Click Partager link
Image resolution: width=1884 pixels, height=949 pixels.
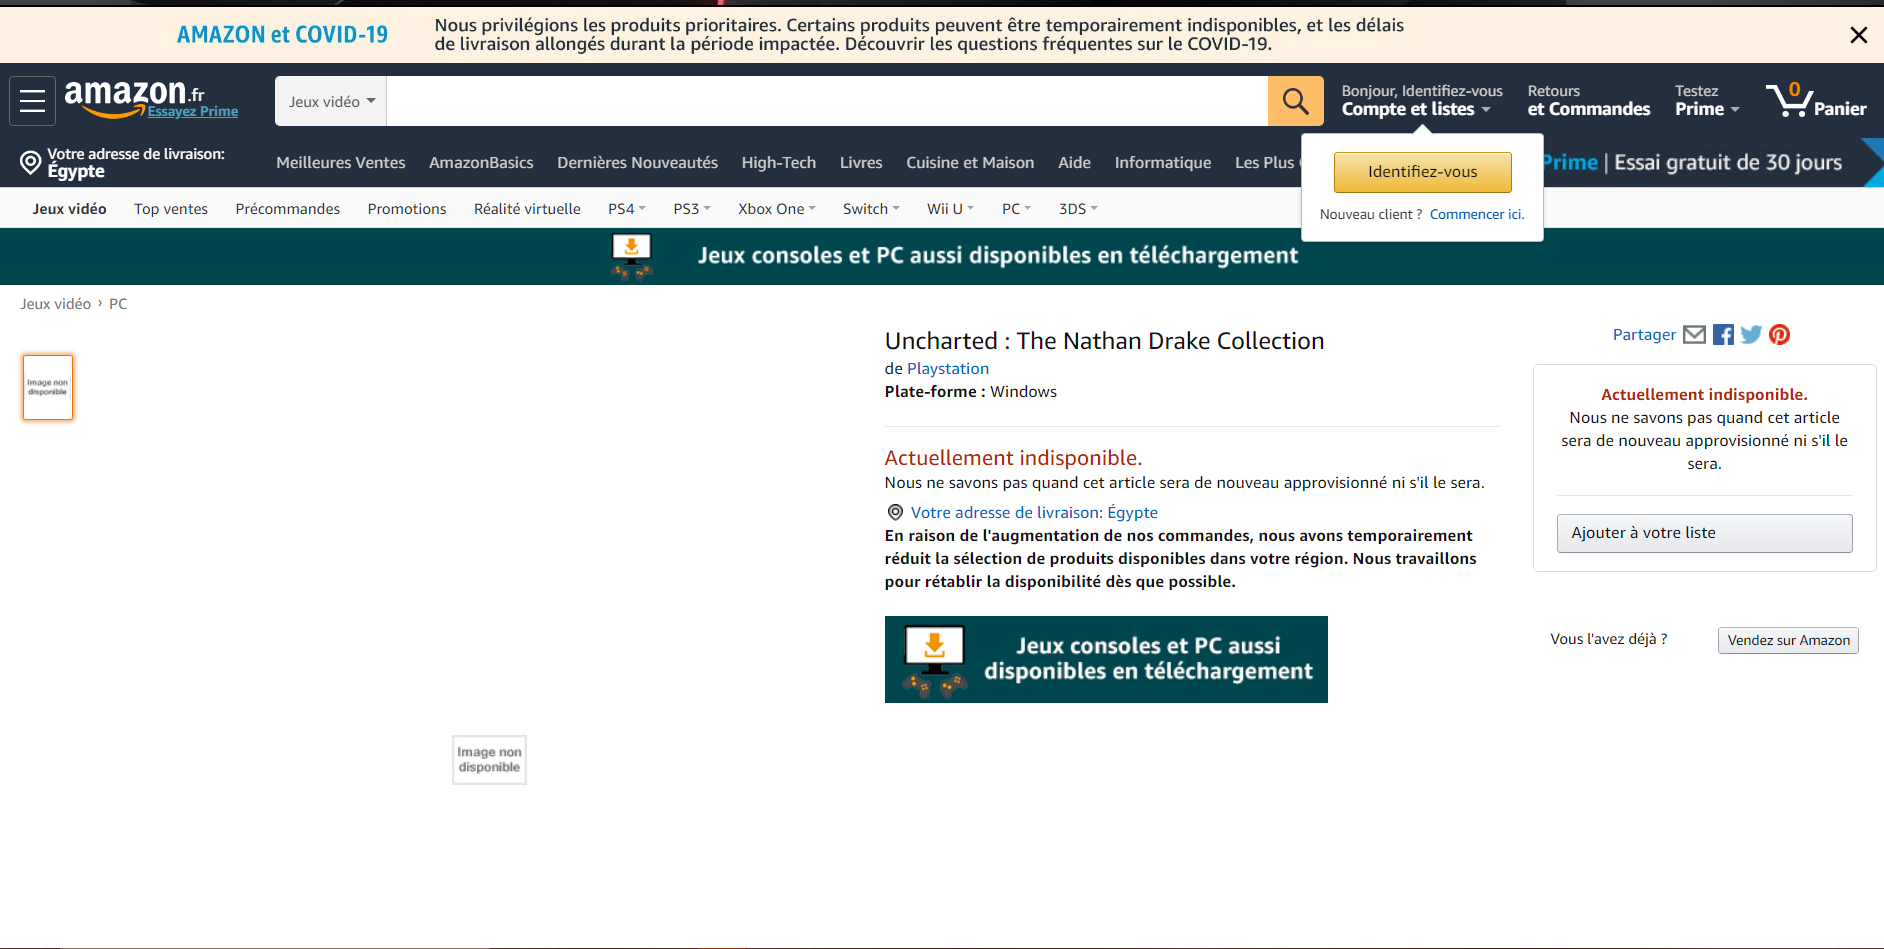click(1644, 335)
